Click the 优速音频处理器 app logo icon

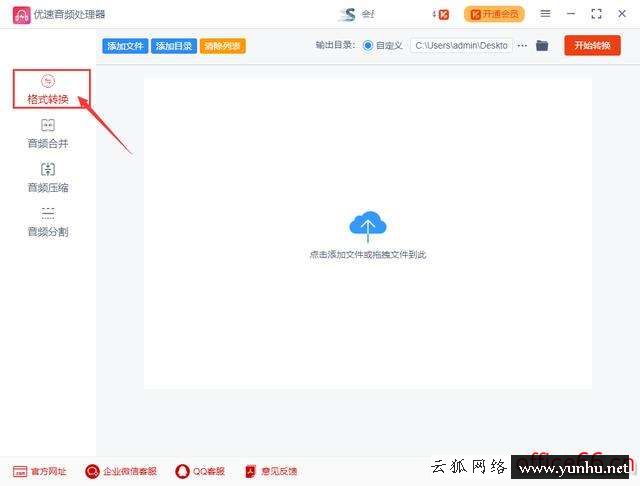(22, 15)
